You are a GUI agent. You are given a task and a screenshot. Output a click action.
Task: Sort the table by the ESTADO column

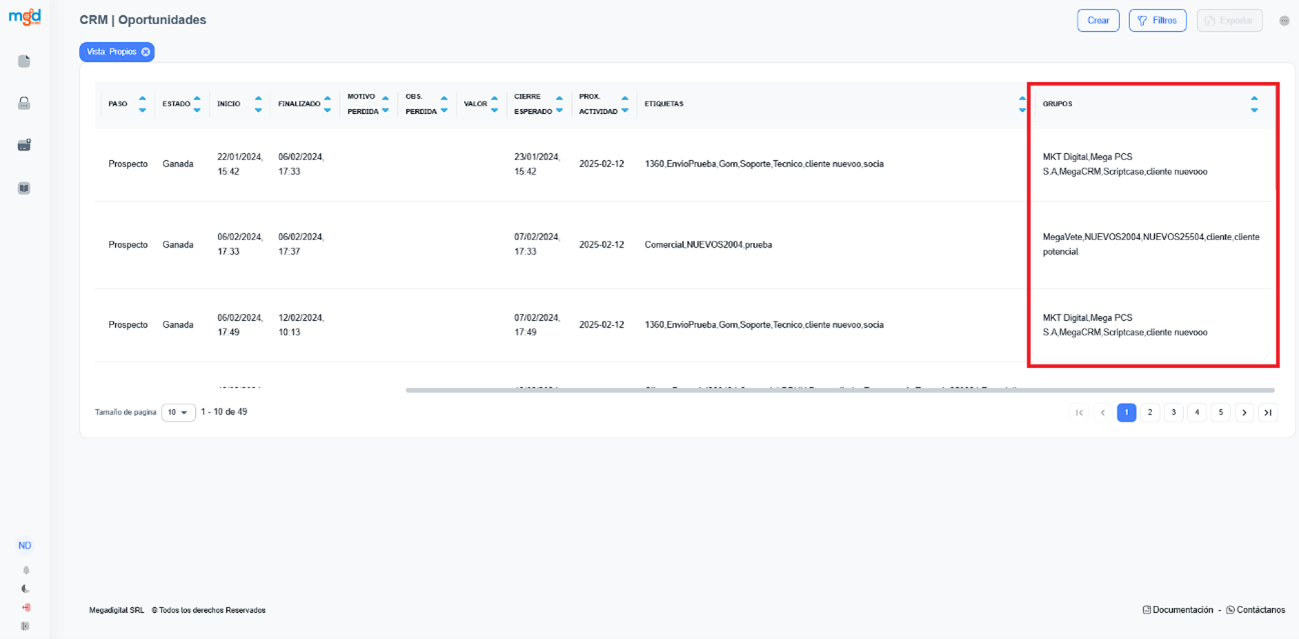(196, 104)
